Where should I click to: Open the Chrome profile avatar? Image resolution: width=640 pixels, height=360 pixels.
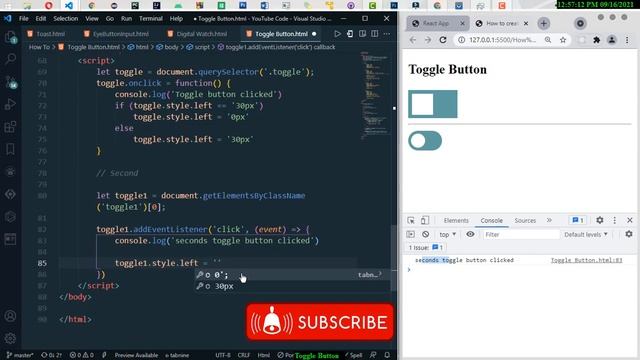(612, 40)
